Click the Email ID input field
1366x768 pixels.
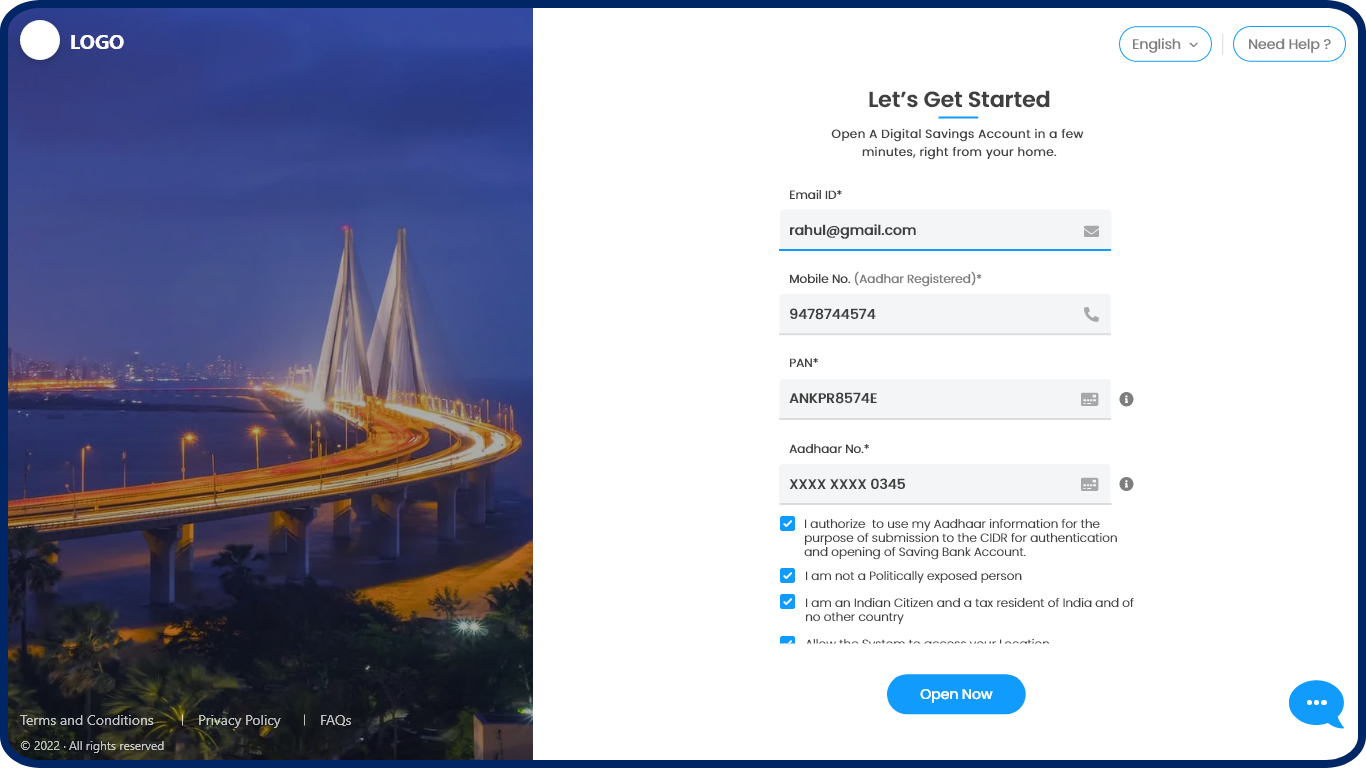pyautogui.click(x=930, y=230)
